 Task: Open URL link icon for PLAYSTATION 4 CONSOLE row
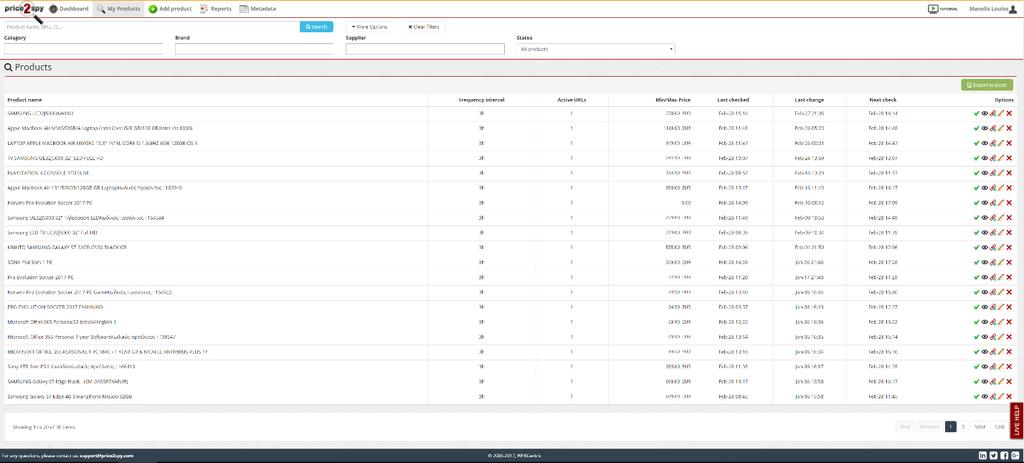[993, 173]
